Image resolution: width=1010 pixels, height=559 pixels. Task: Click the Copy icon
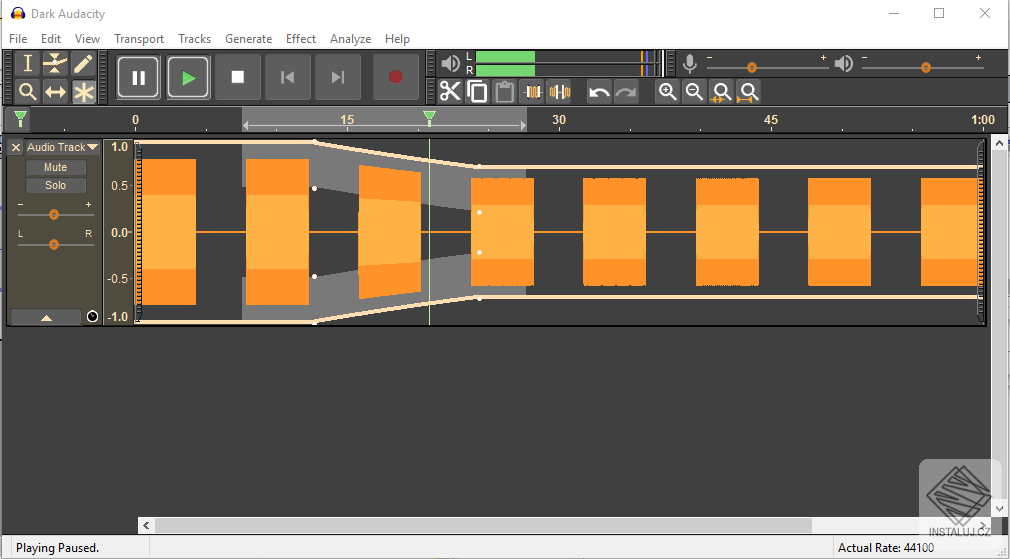[x=477, y=91]
